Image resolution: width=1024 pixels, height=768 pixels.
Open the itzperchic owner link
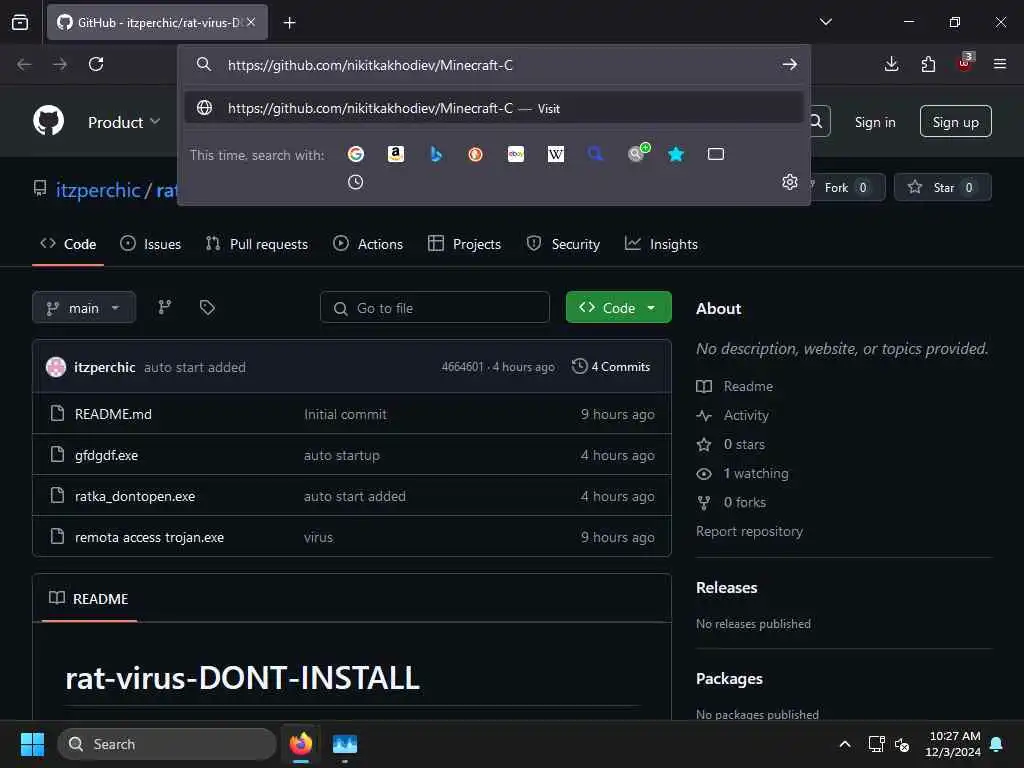pyautogui.click(x=98, y=190)
